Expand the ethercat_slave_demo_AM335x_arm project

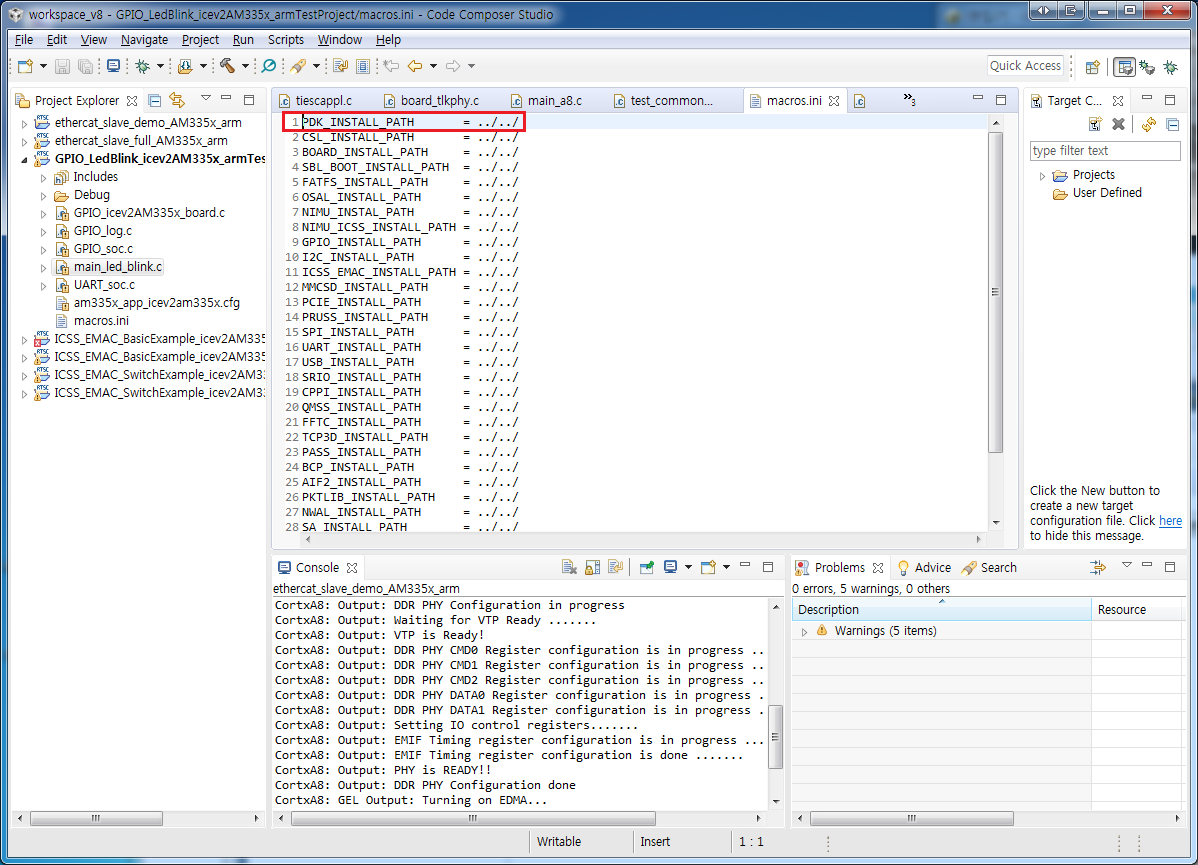[x=24, y=123]
